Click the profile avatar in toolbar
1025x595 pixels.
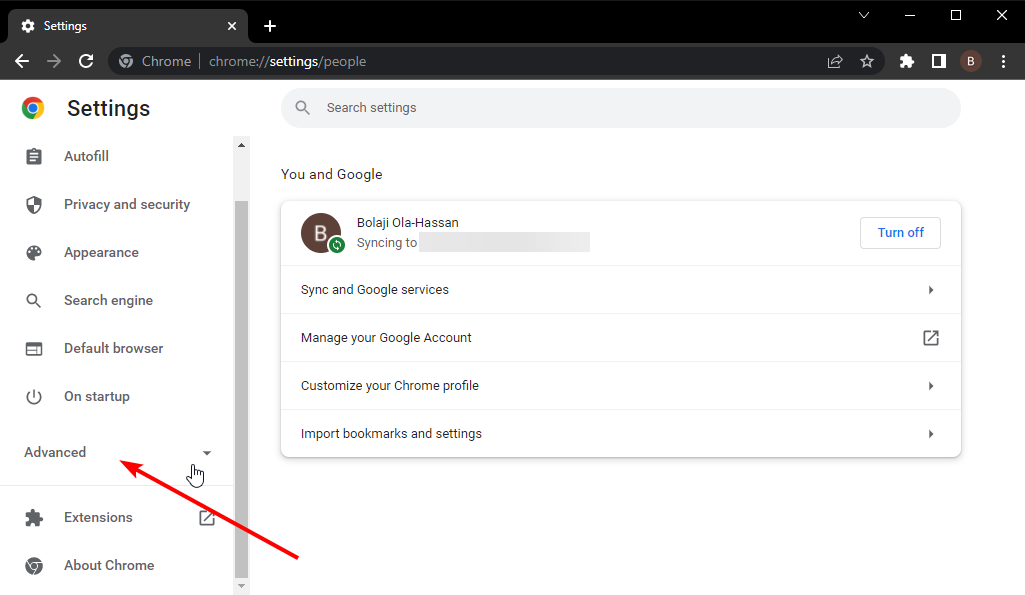[970, 61]
